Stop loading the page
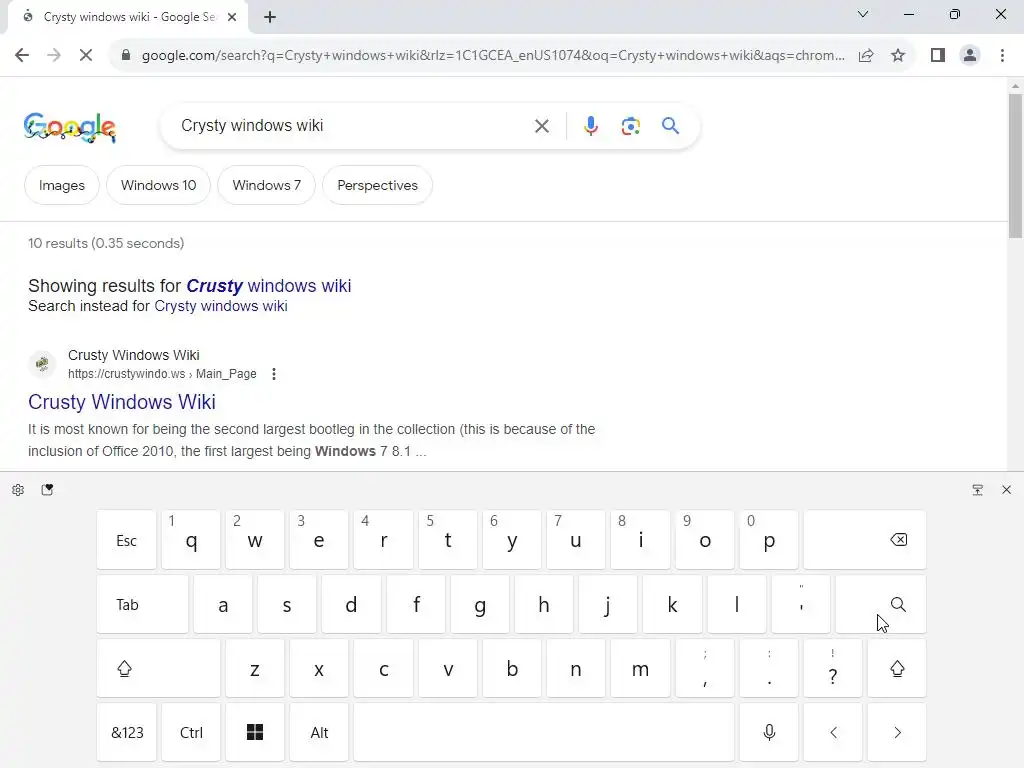Screen dimensions: 1024x768 click(86, 56)
